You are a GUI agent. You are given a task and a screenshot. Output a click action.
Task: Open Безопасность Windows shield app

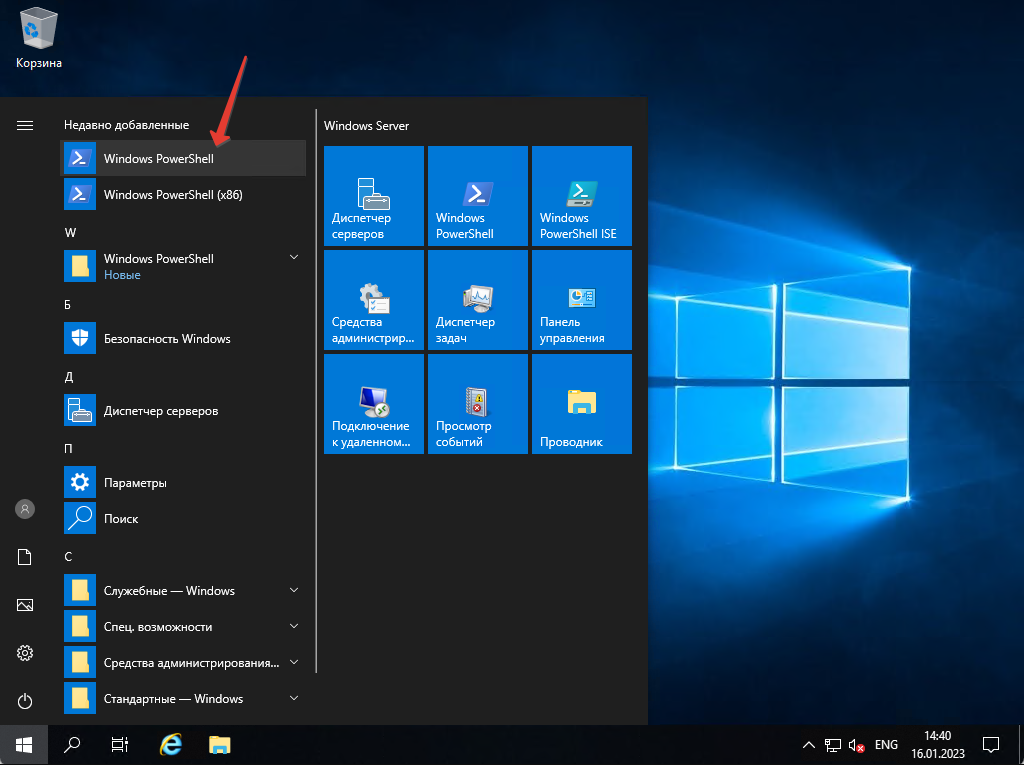pyautogui.click(x=183, y=338)
